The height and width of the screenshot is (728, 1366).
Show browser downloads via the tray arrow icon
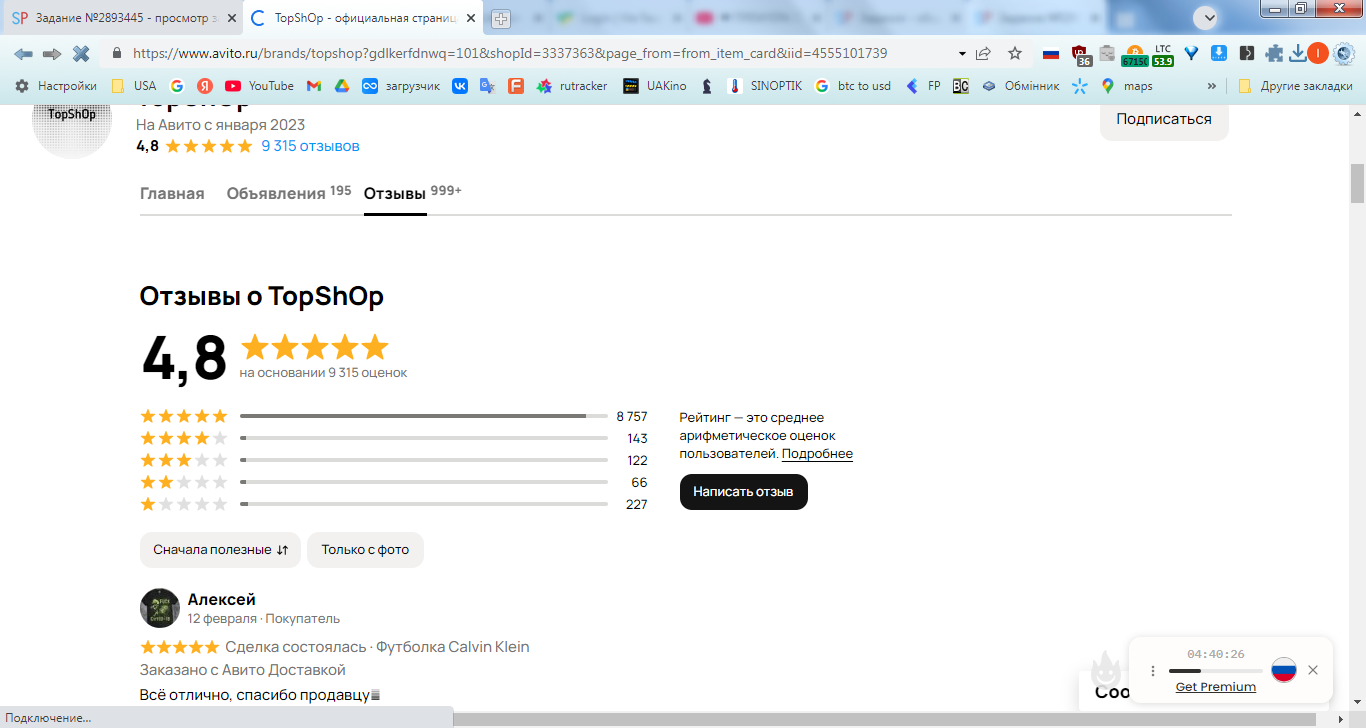1298,54
